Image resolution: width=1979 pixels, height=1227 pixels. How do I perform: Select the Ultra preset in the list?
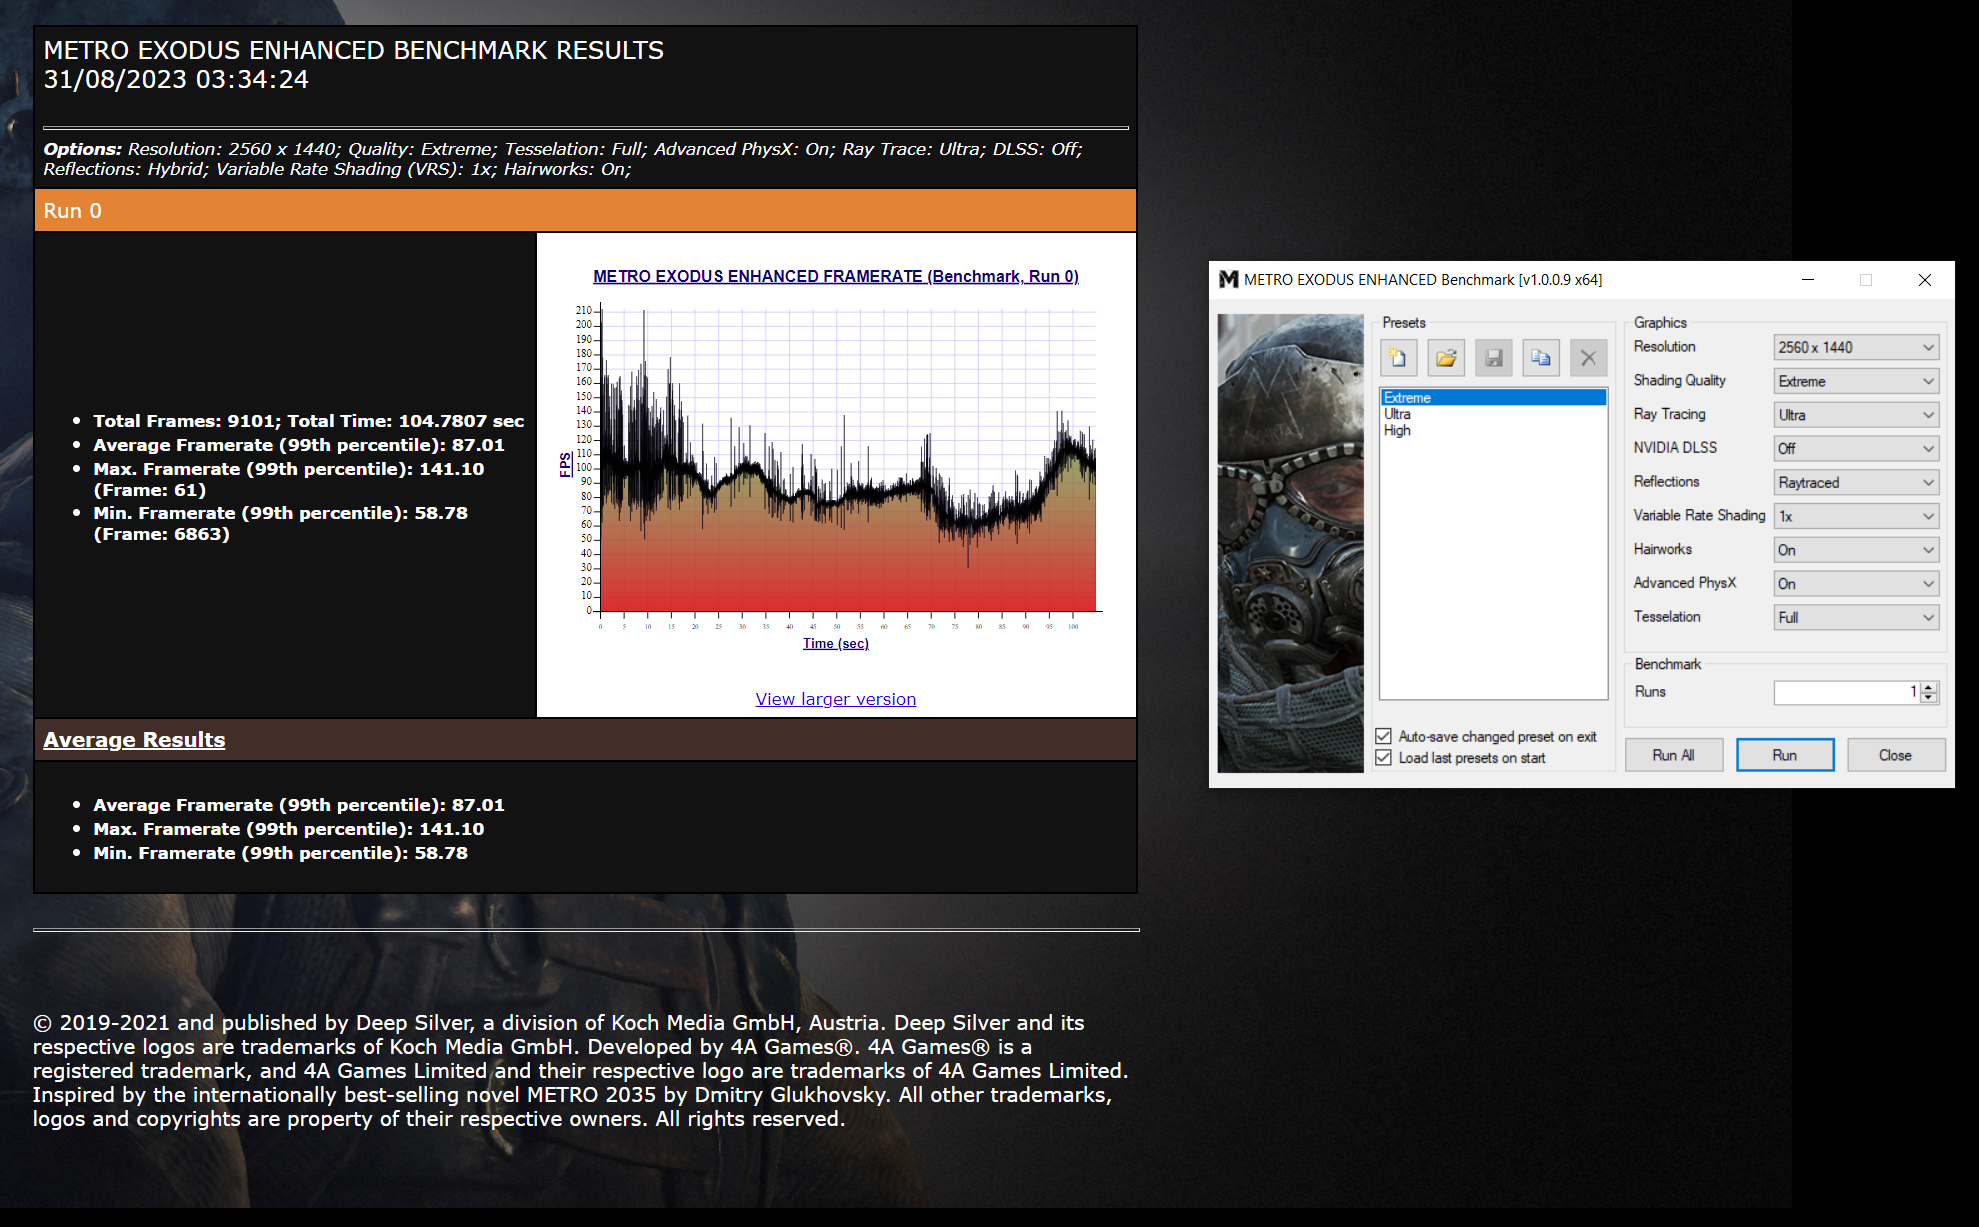coord(1494,414)
